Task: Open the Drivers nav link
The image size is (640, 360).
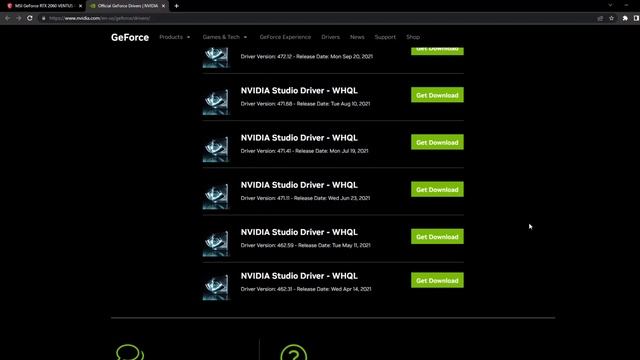Action: [x=330, y=37]
